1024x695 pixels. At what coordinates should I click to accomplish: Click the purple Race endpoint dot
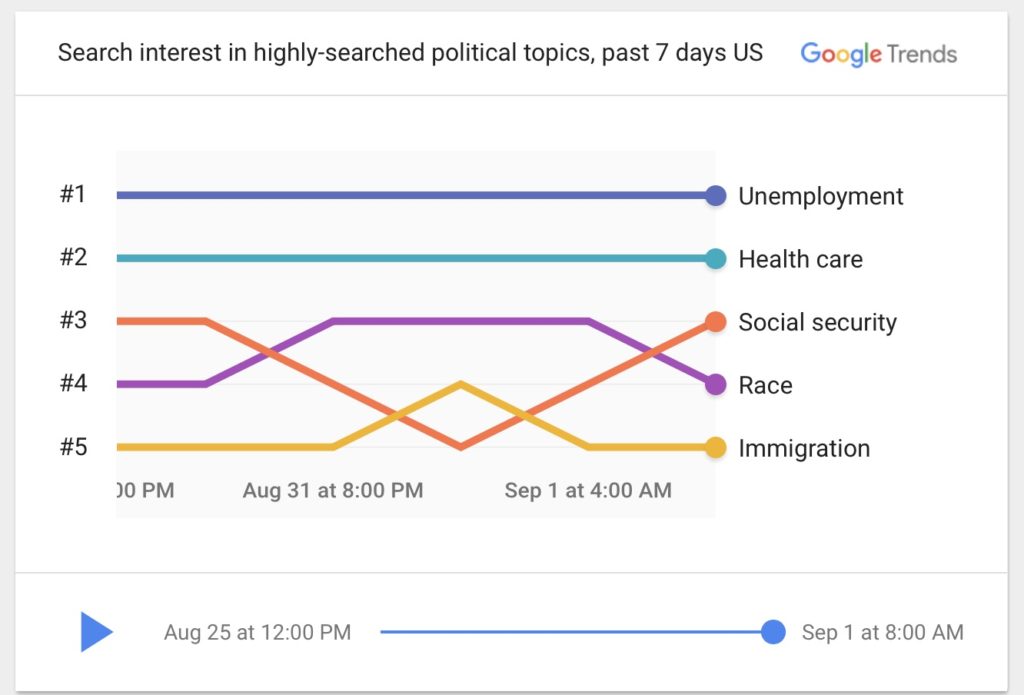(x=715, y=384)
